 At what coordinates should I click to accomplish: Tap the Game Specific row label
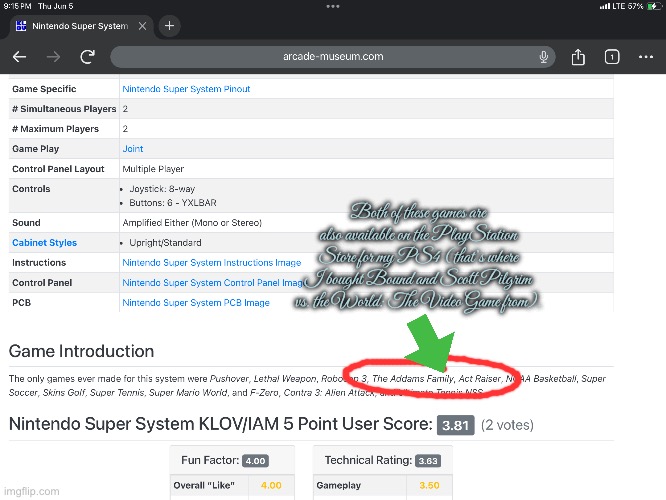(44, 89)
